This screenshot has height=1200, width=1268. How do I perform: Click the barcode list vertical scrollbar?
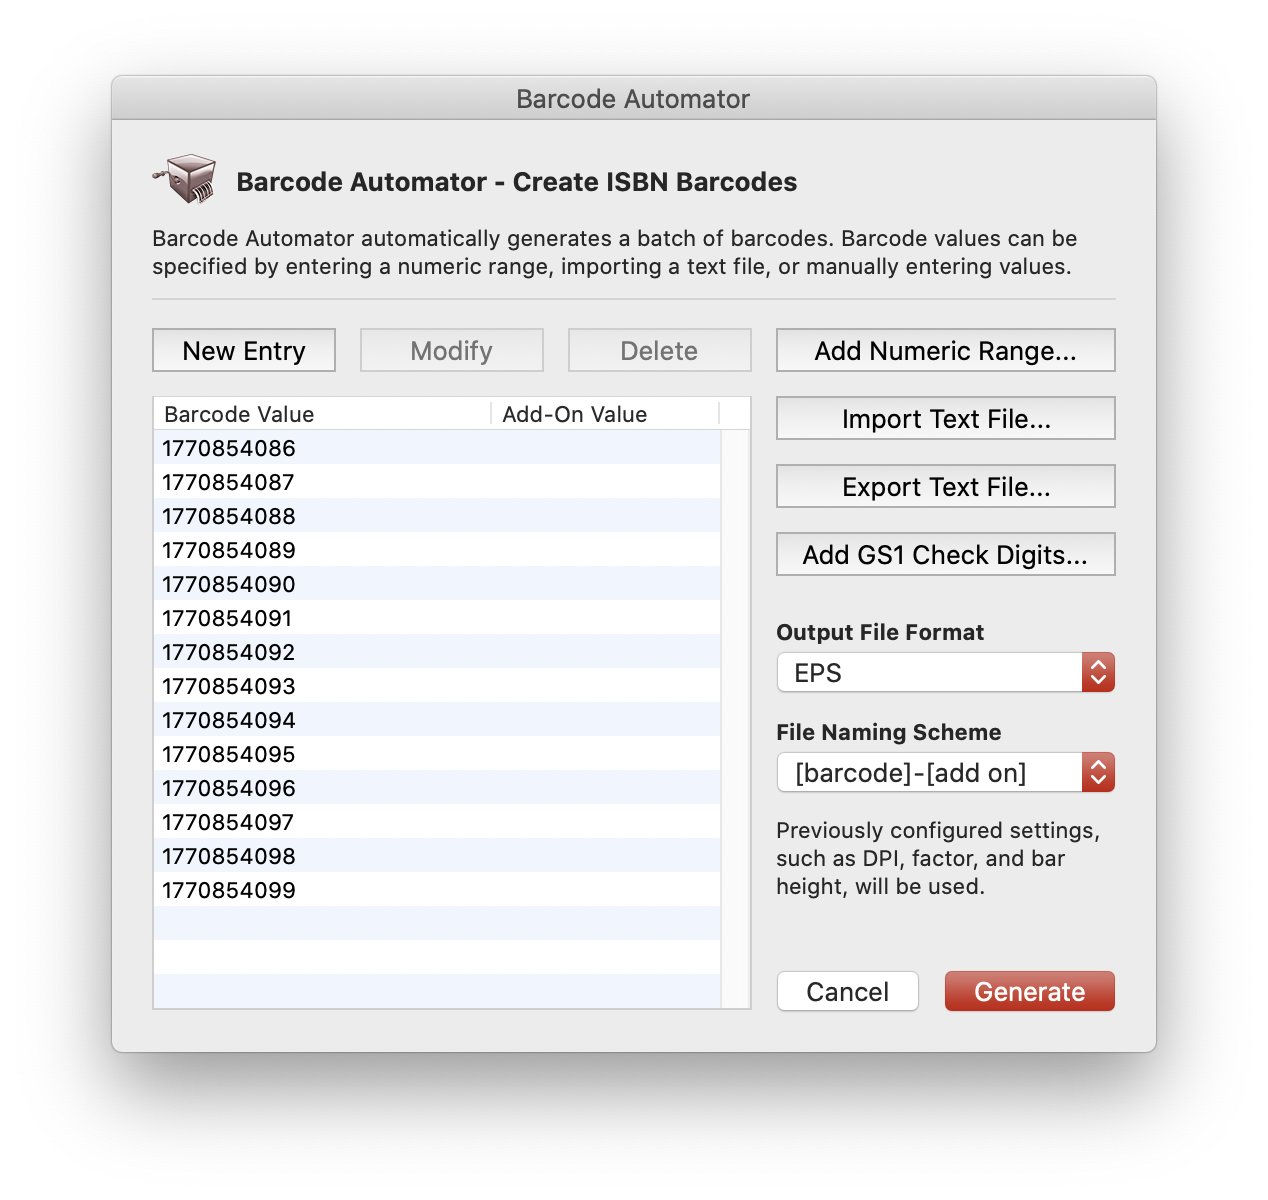735,719
